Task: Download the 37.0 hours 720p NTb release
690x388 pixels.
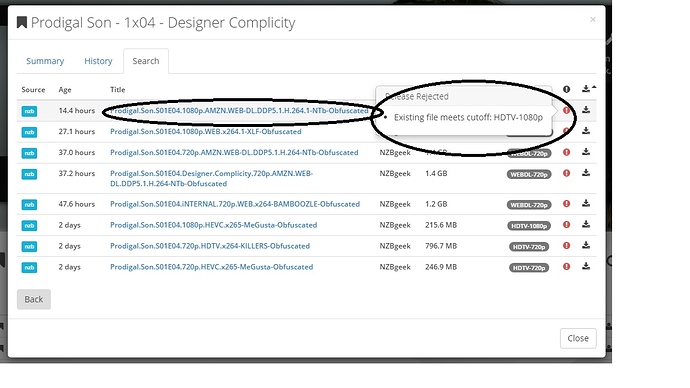Action: pyautogui.click(x=586, y=152)
